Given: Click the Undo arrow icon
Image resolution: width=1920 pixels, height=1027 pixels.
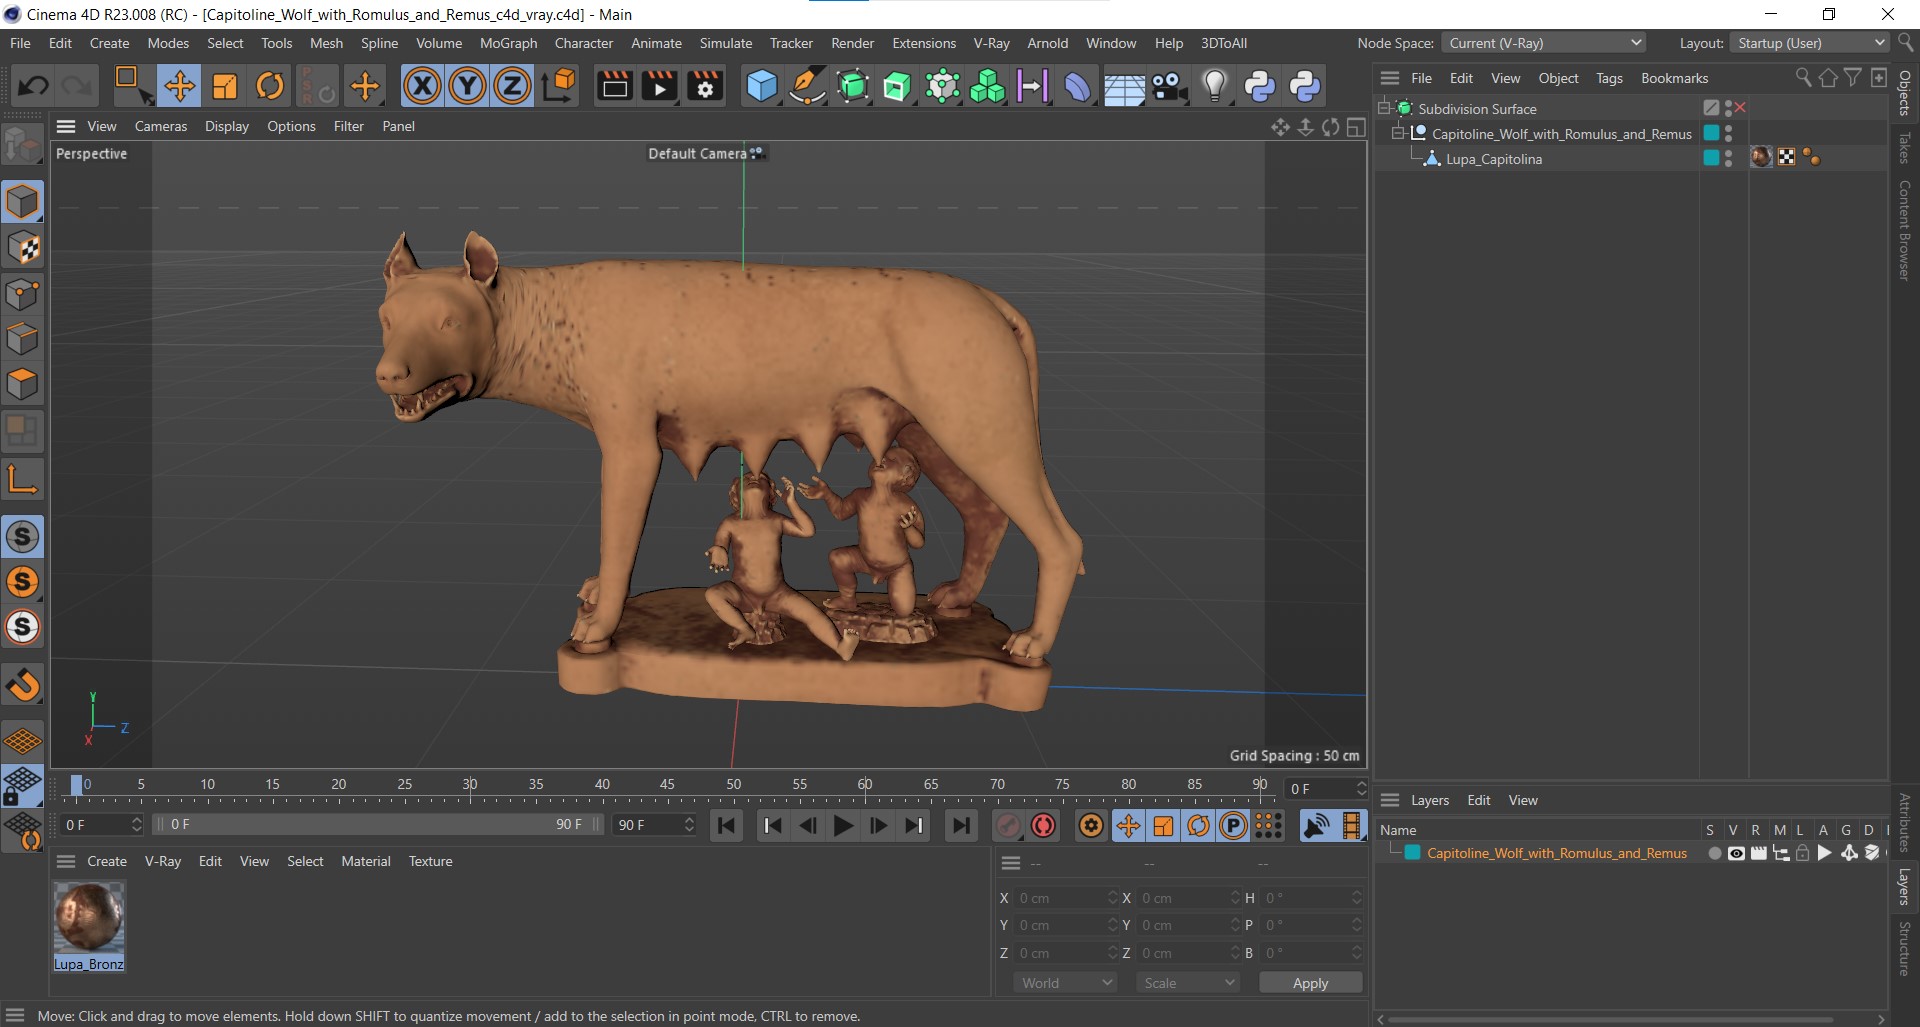Looking at the screenshot, I should pos(33,86).
